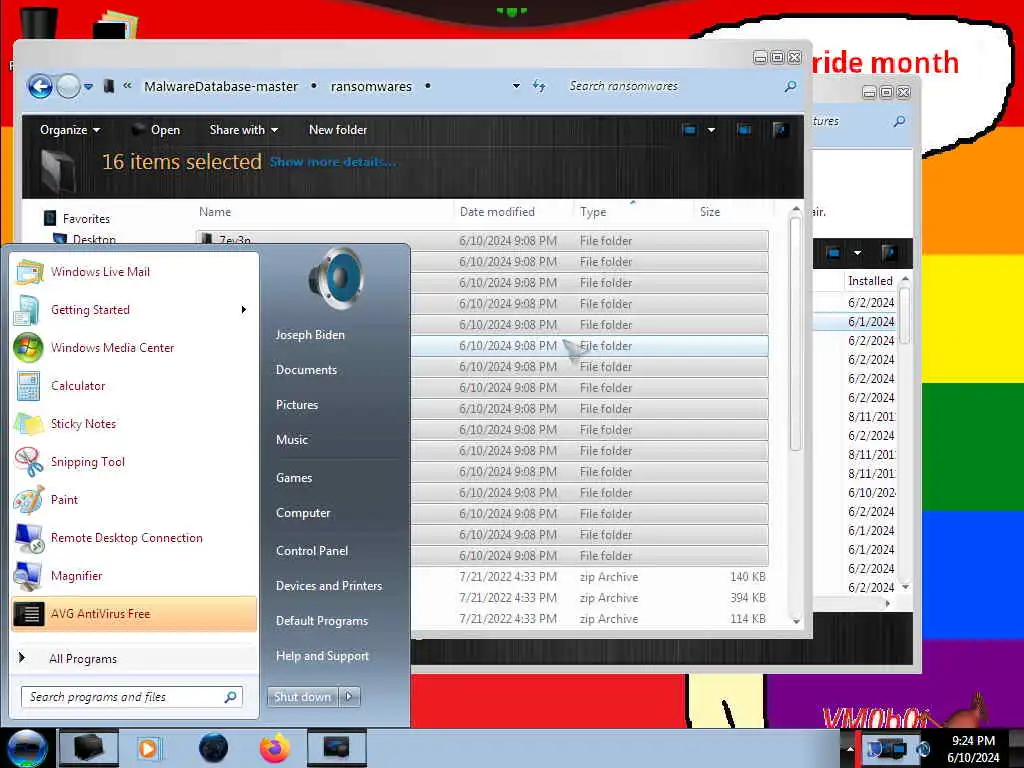Open Default Programs entry
The image size is (1024, 768).
tap(321, 621)
